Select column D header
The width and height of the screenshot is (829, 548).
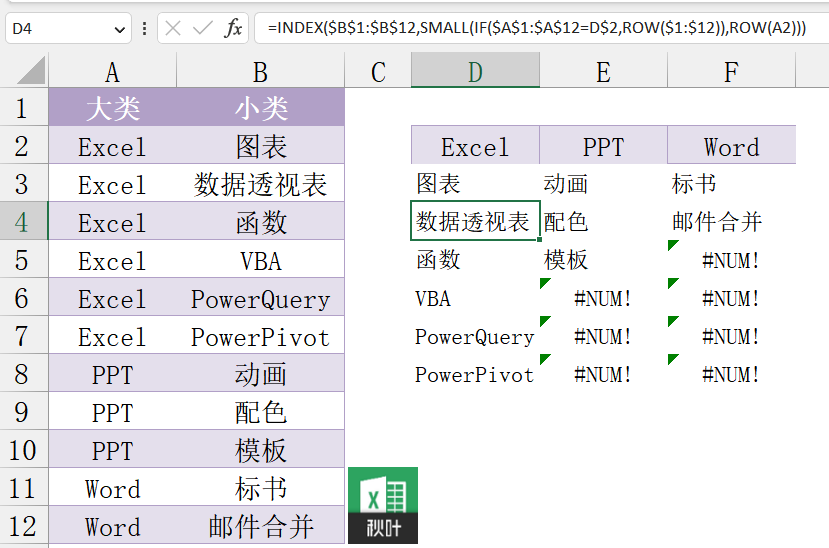pos(475,71)
